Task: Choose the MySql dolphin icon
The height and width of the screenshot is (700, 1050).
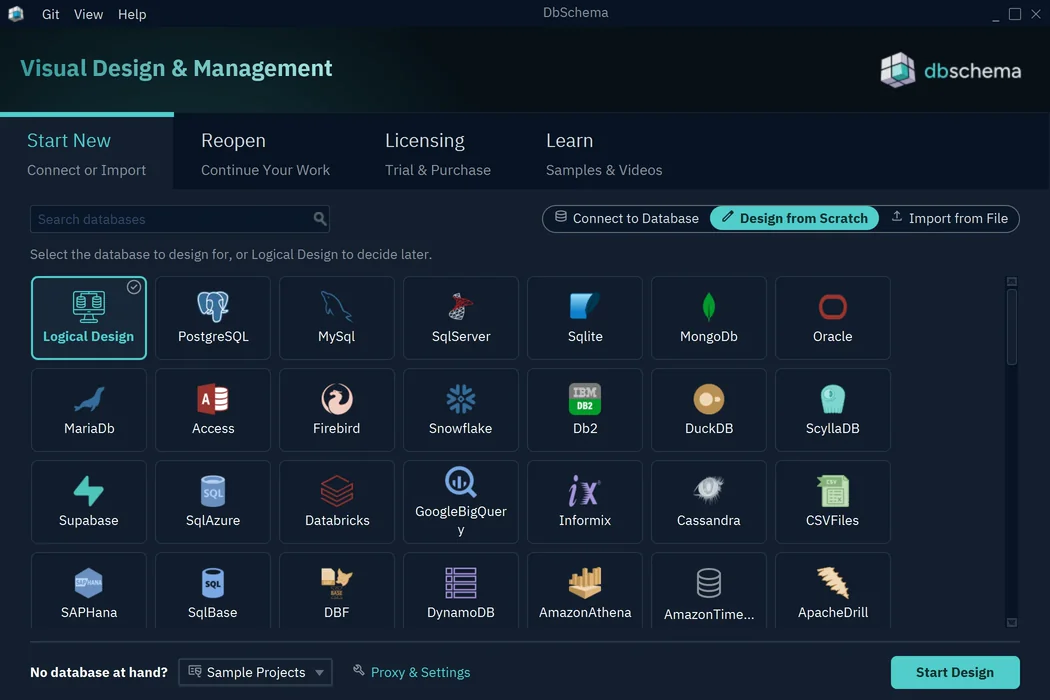Action: coord(336,307)
